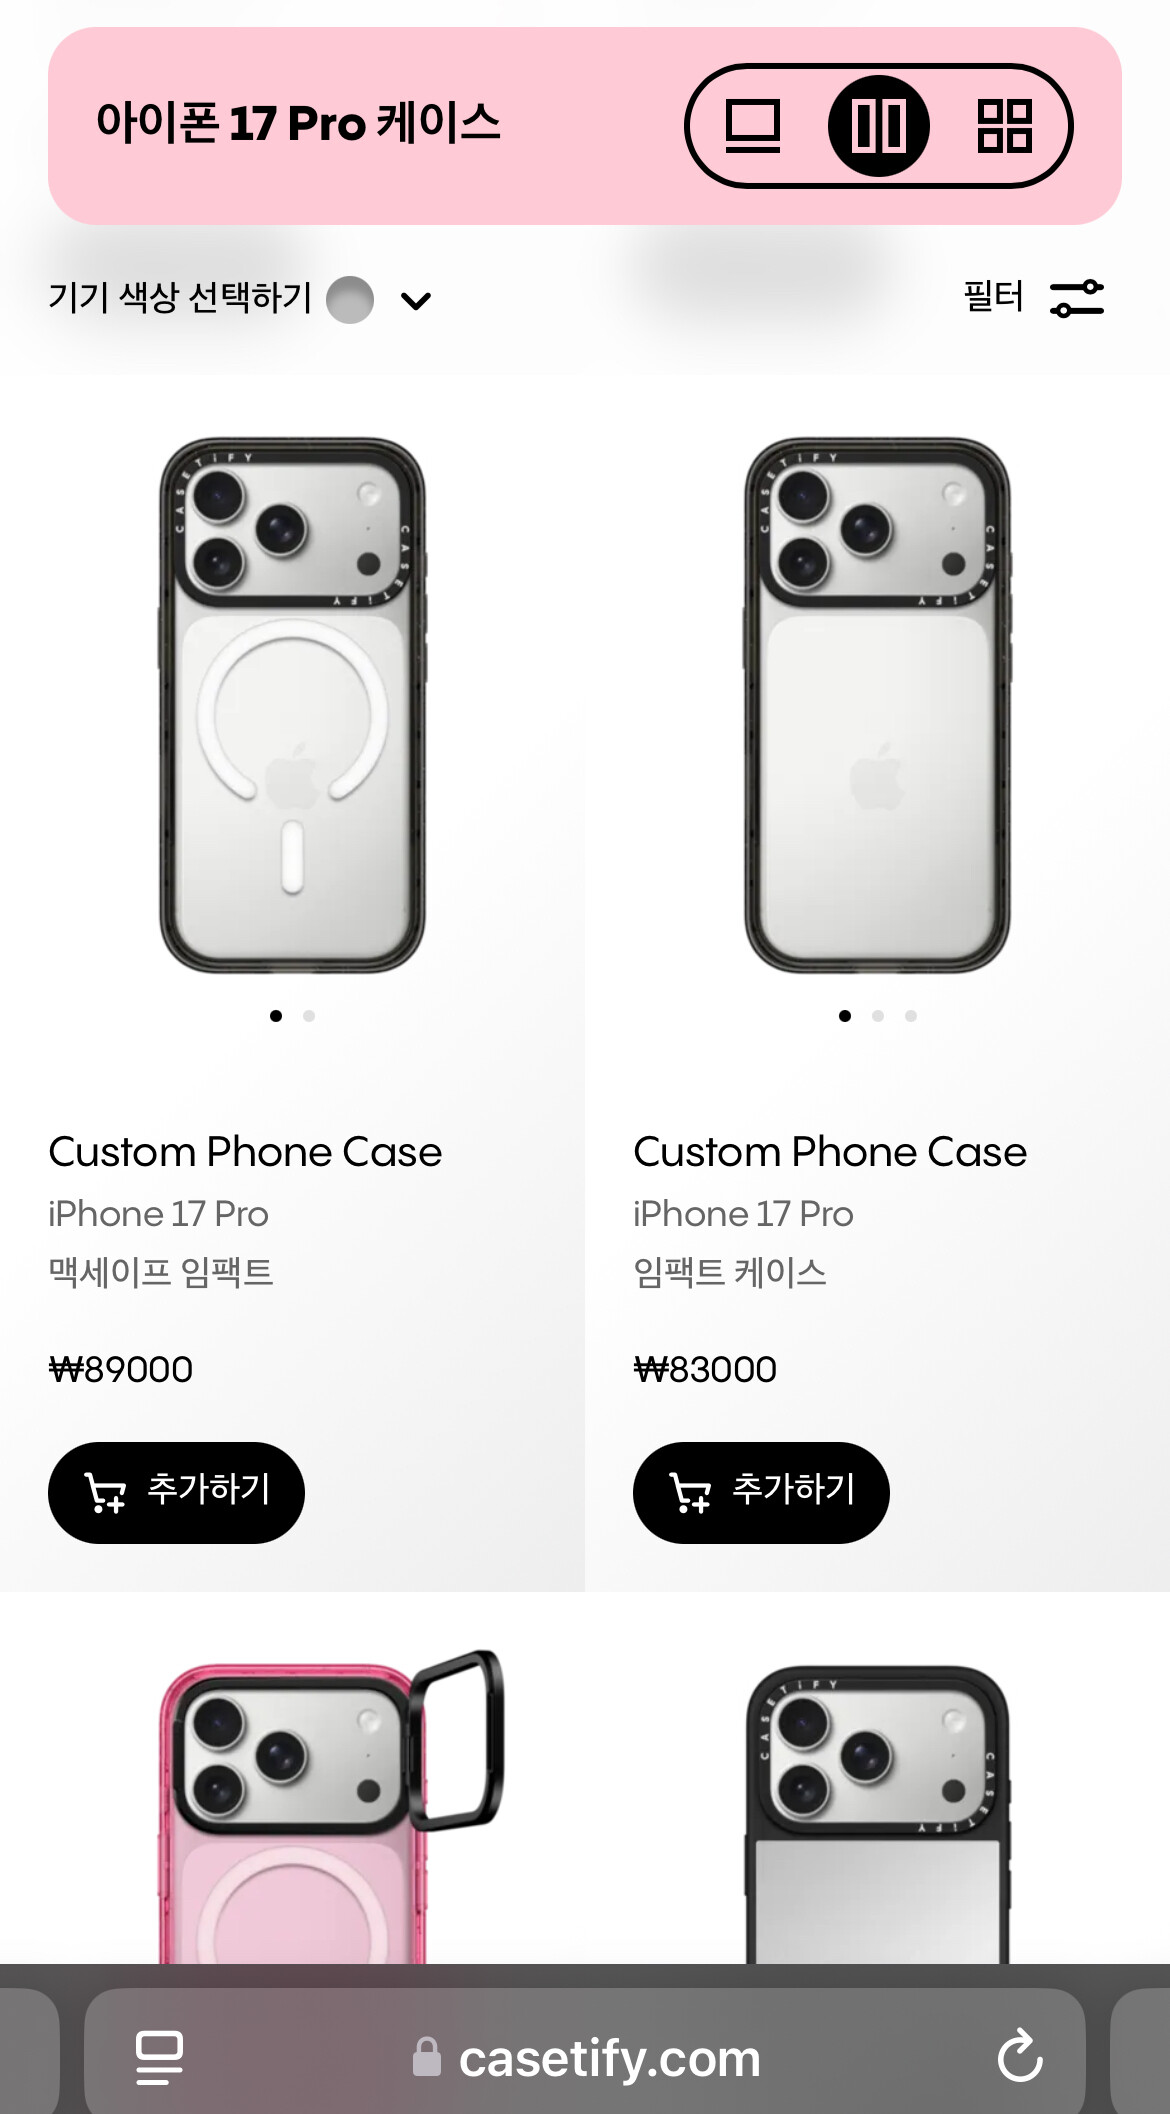Viewport: 1170px width, 2114px height.
Task: Add the ₩89000 MagSafe case to cart
Action: (176, 1492)
